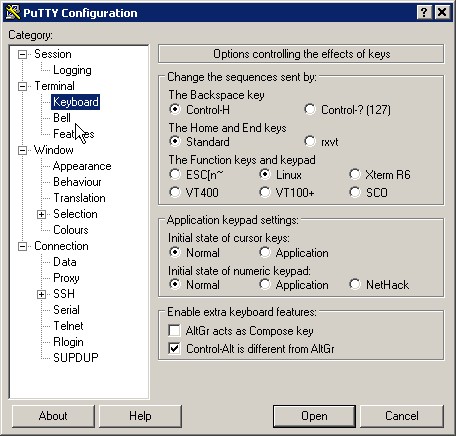Open the SSH category
456x436 pixels.
[x=64, y=294]
